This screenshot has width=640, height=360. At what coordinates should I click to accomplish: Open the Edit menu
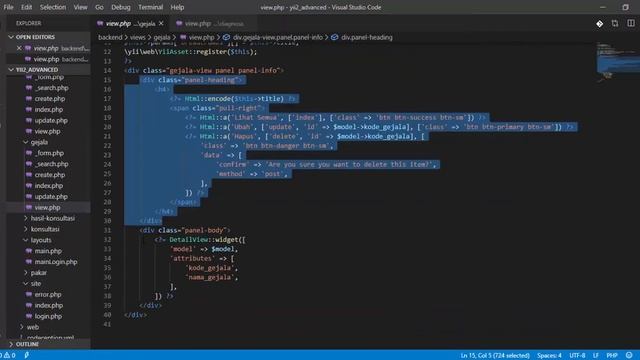click(x=27, y=7)
